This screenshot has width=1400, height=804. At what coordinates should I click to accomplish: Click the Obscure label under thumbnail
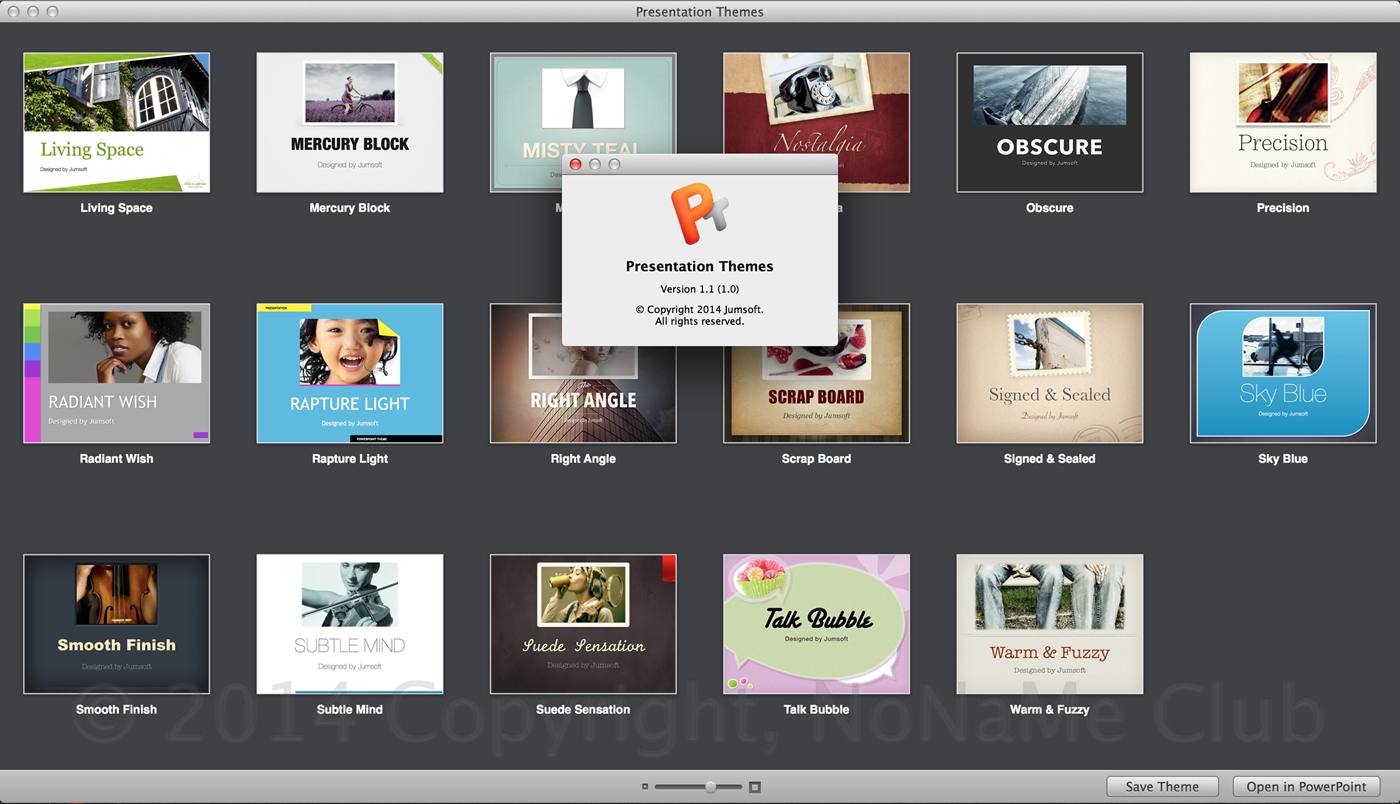1049,208
